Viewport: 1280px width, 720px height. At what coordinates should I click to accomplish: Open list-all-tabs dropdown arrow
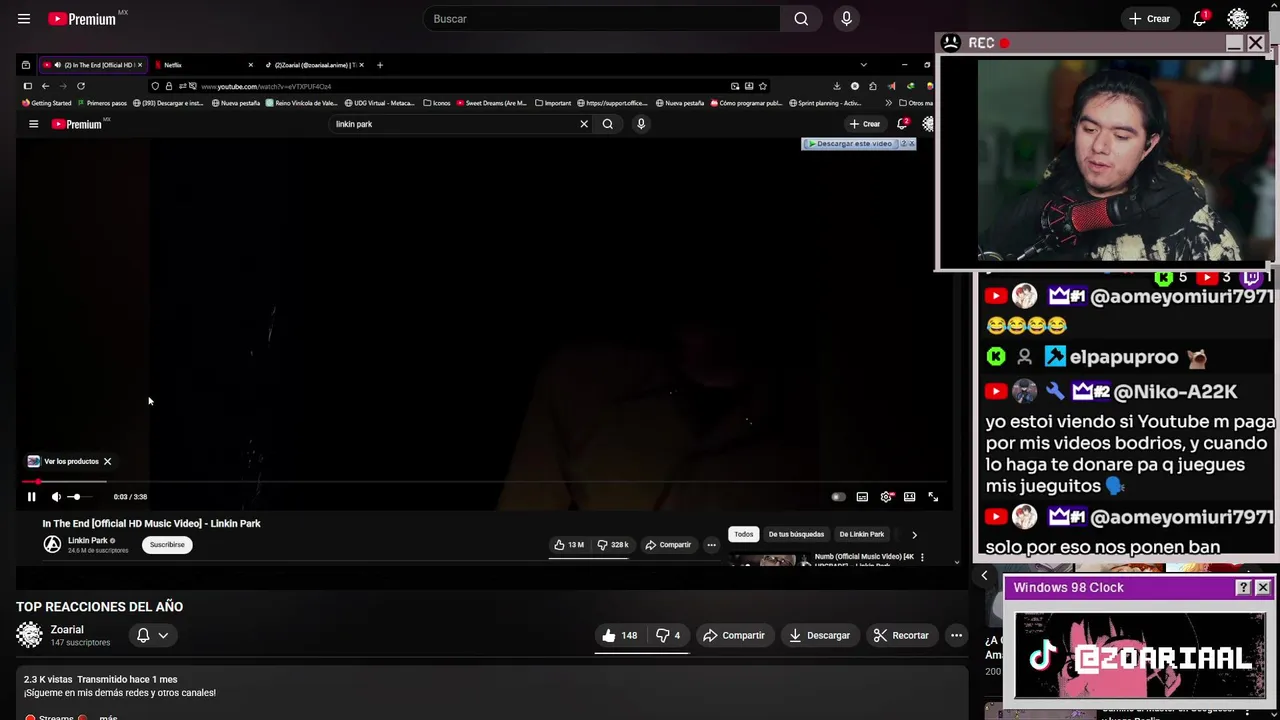pos(863,65)
